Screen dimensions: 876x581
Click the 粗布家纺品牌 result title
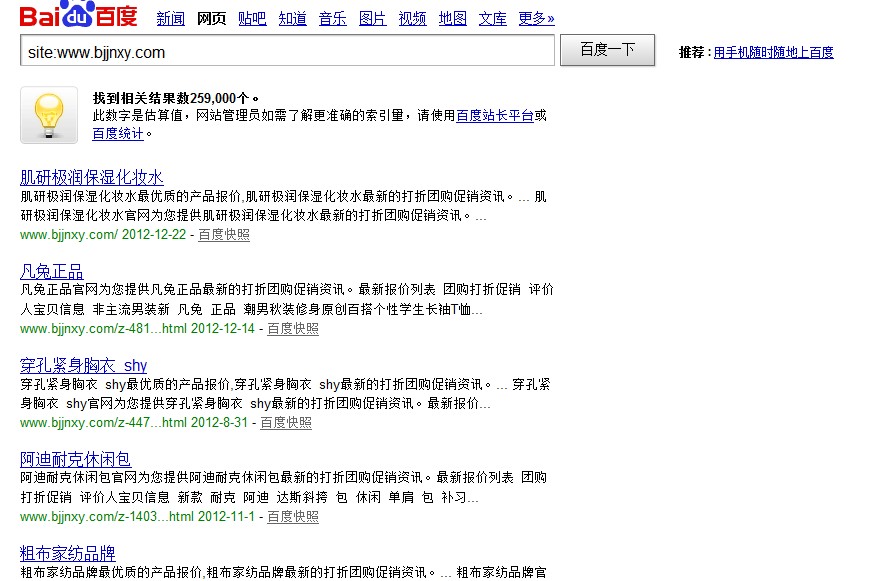(x=68, y=553)
